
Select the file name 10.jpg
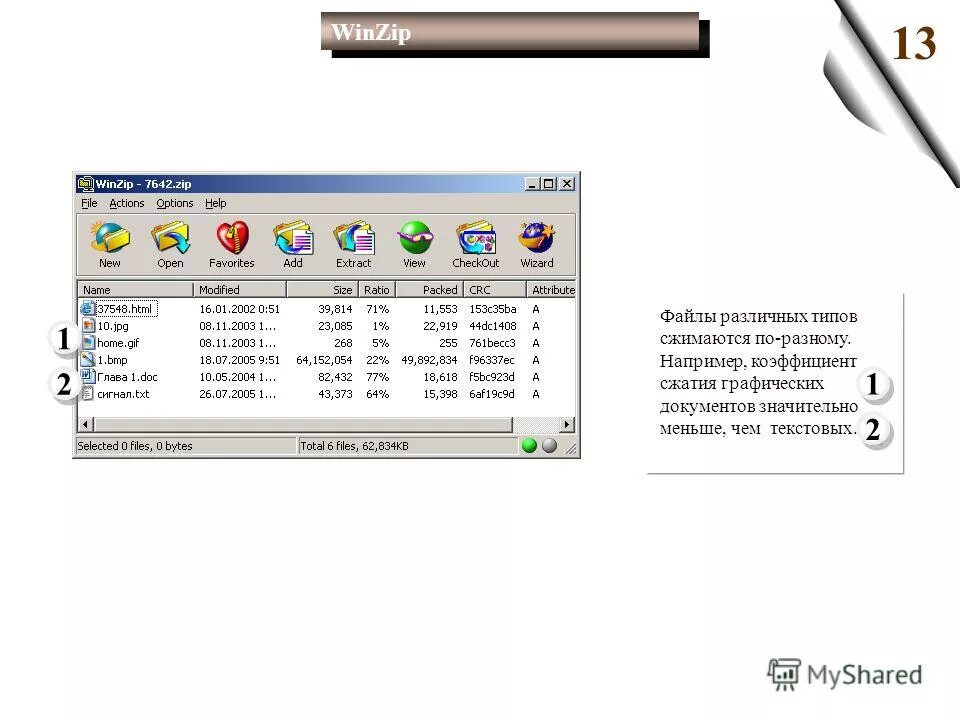pyautogui.click(x=113, y=326)
